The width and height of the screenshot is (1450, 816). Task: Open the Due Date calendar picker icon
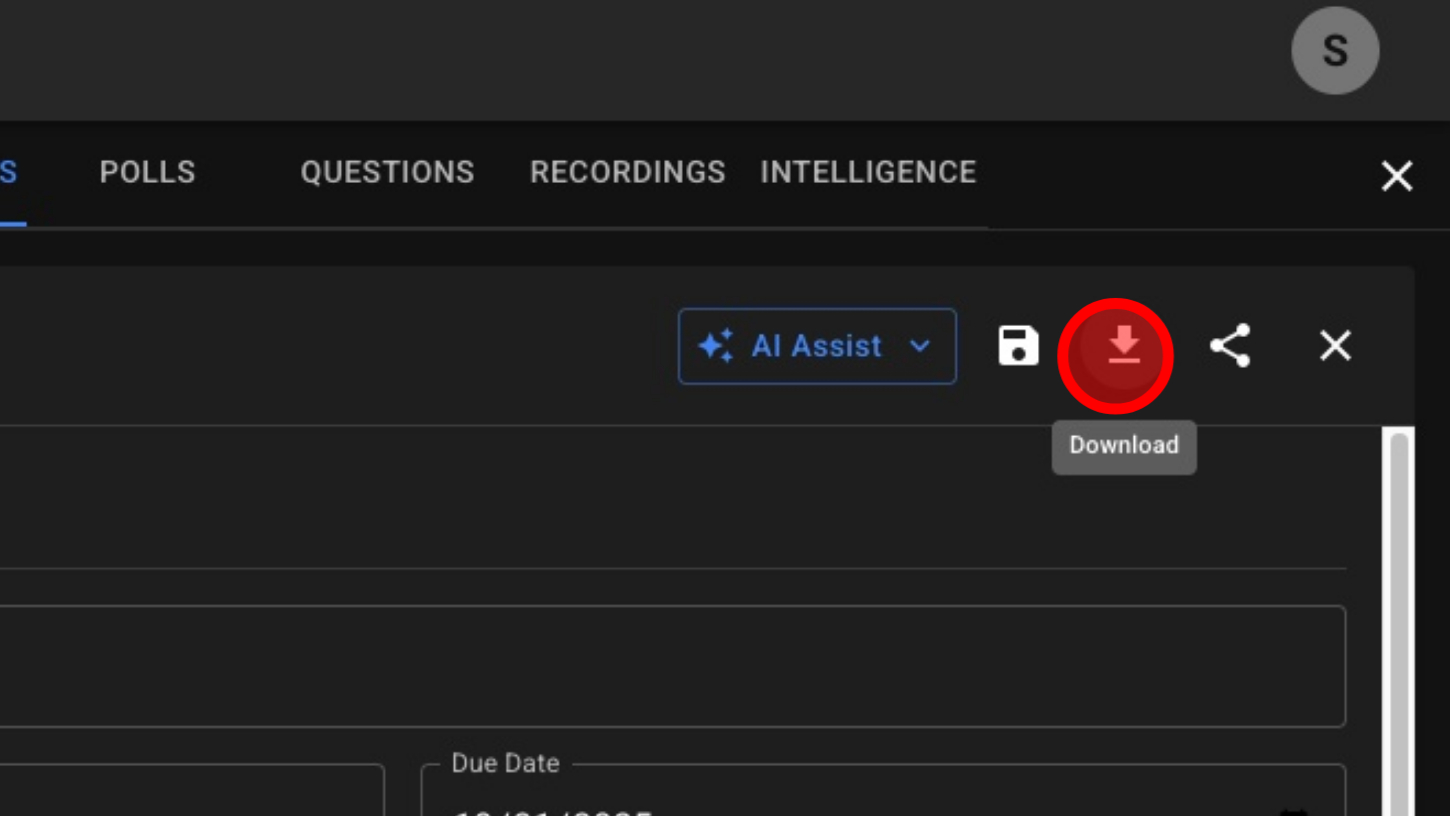(x=1294, y=810)
